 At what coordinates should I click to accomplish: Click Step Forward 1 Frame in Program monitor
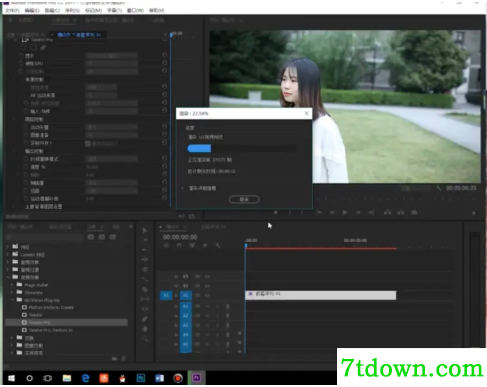click(358, 212)
